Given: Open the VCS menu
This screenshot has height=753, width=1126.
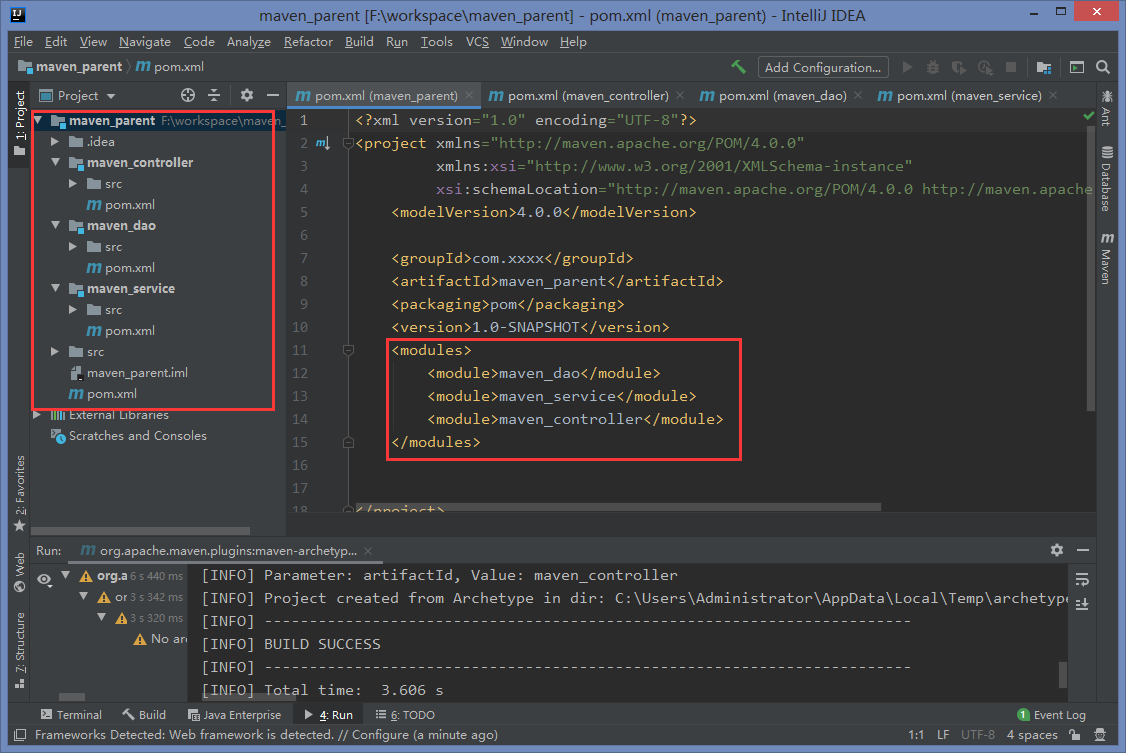Looking at the screenshot, I should pos(477,42).
